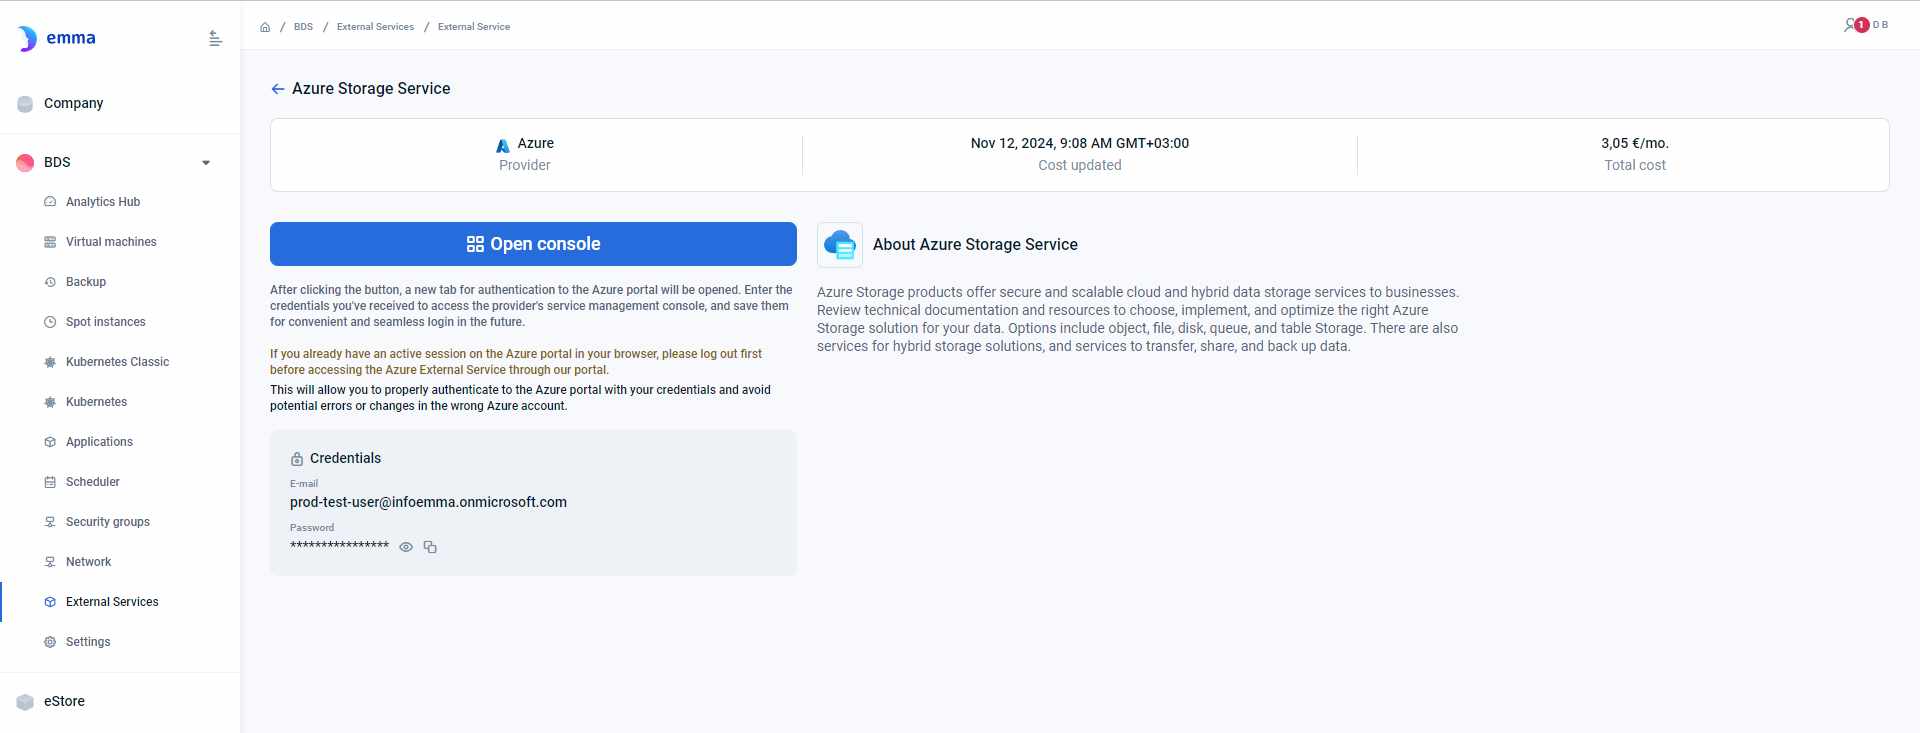Open Kubernetes Classic menu item

(120, 362)
